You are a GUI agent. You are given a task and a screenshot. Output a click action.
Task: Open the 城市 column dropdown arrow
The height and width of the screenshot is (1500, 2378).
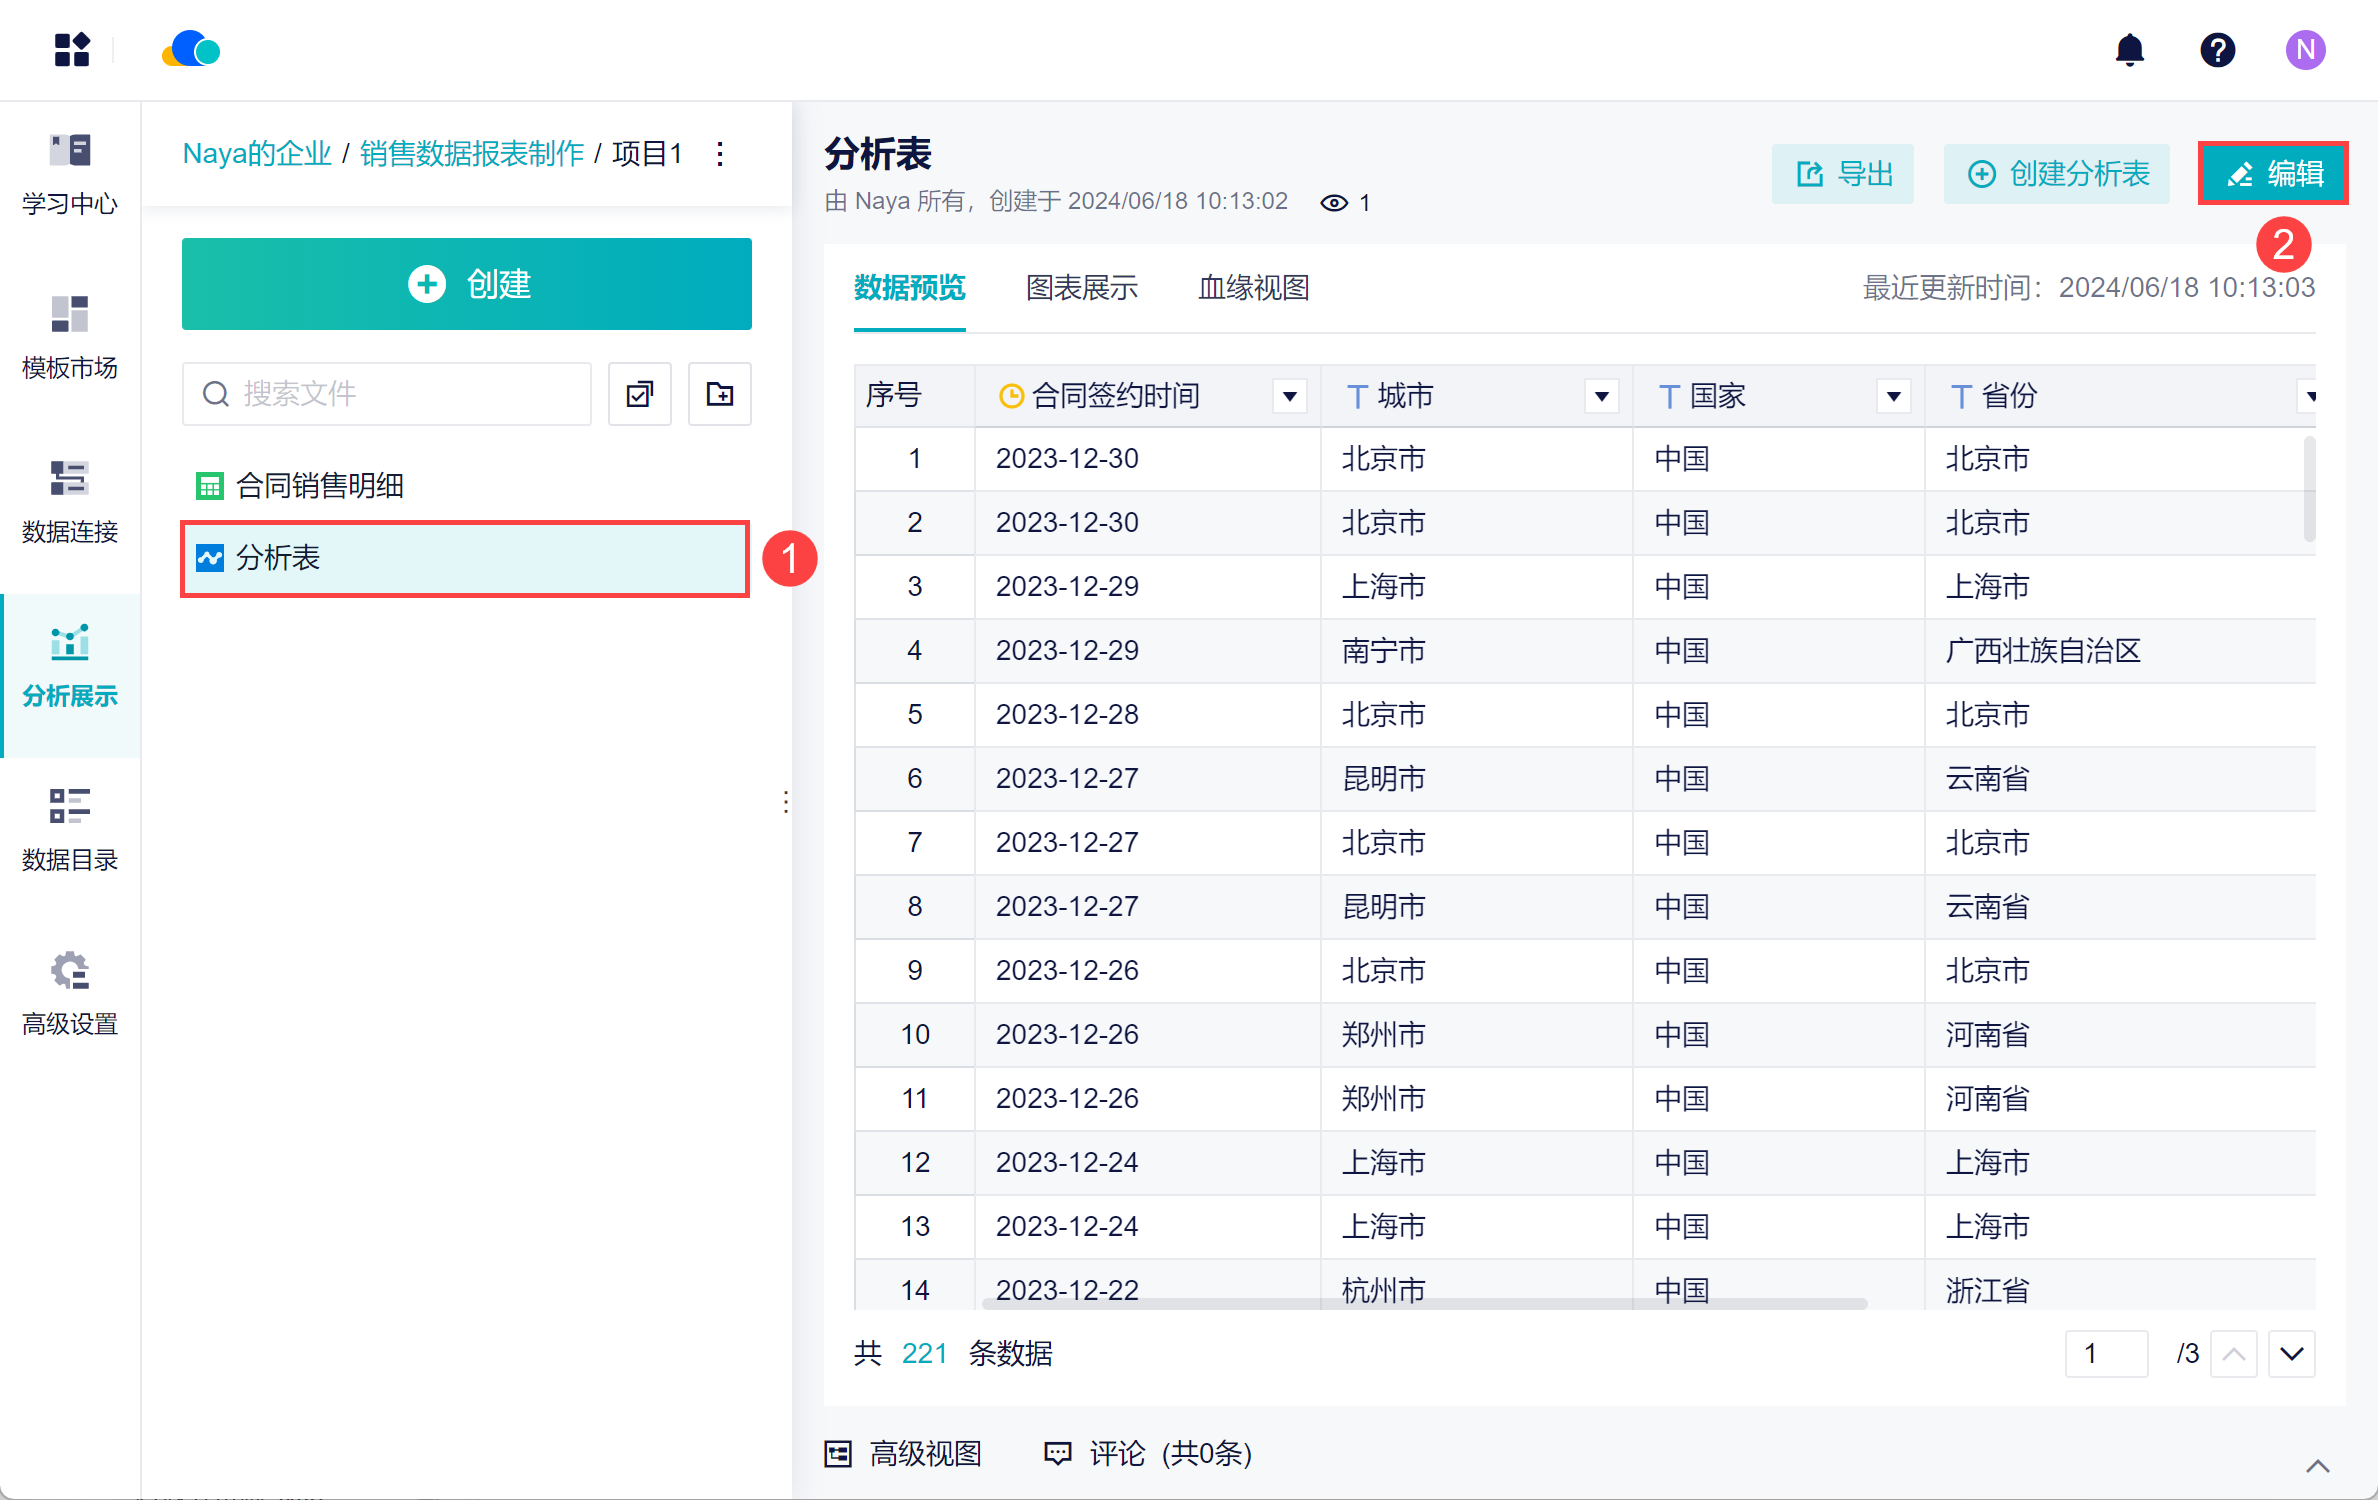click(1601, 397)
